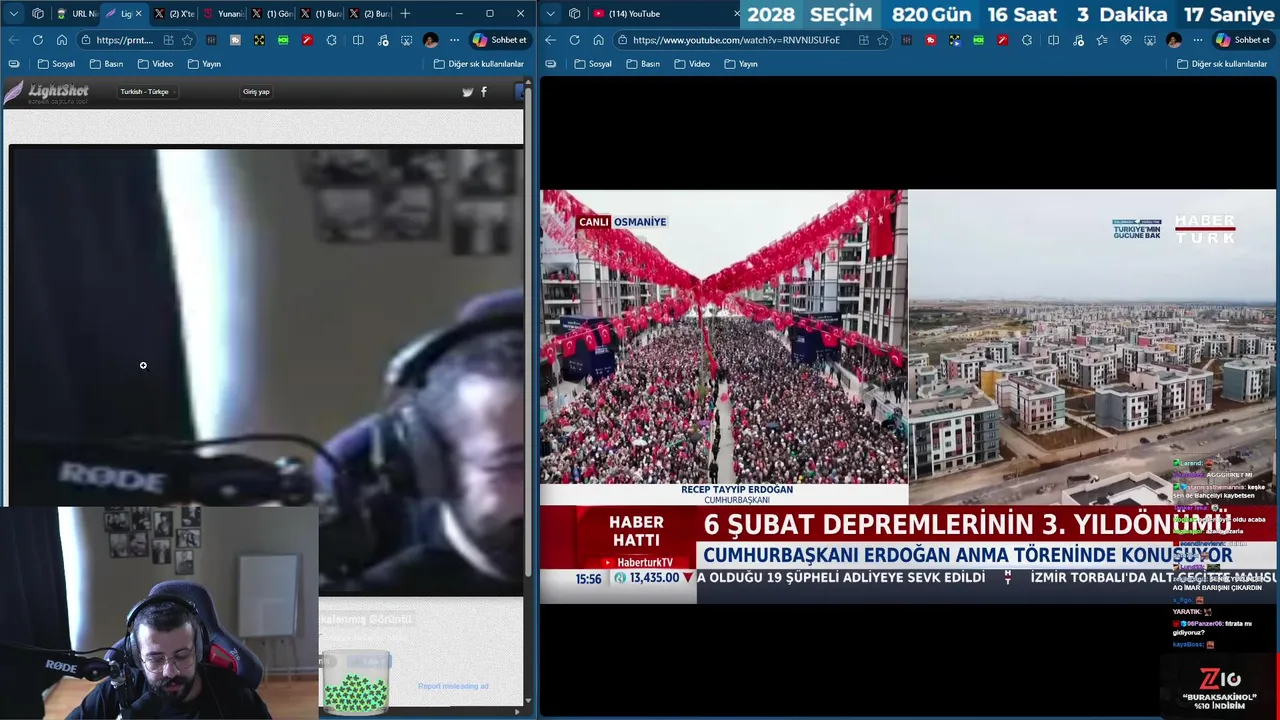
Task: Click 'Report misleading ad' link
Action: click(x=453, y=686)
